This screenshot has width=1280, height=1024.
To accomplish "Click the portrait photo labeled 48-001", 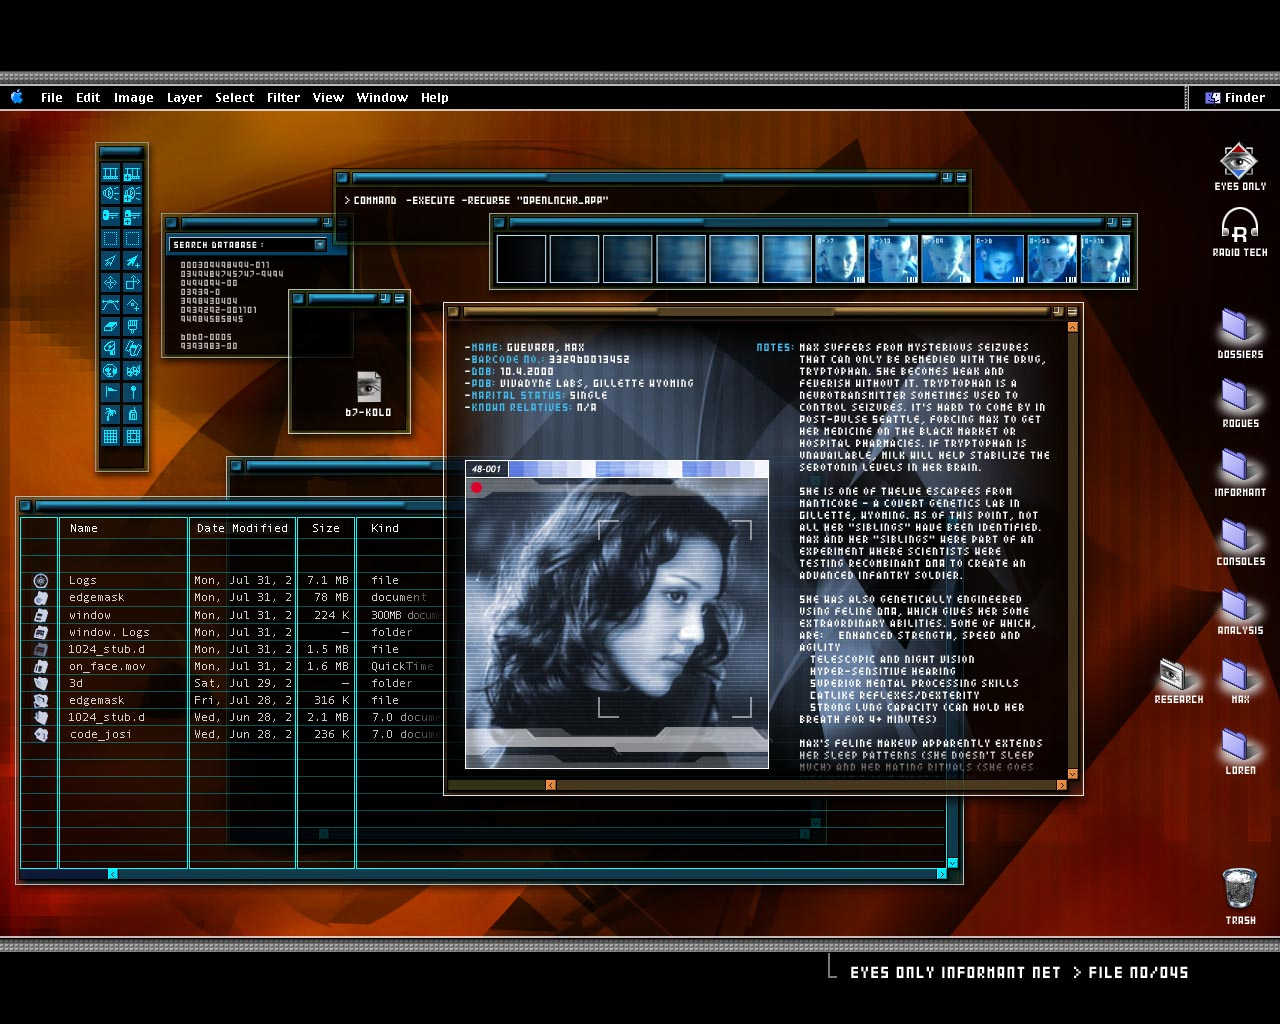I will click(x=617, y=614).
